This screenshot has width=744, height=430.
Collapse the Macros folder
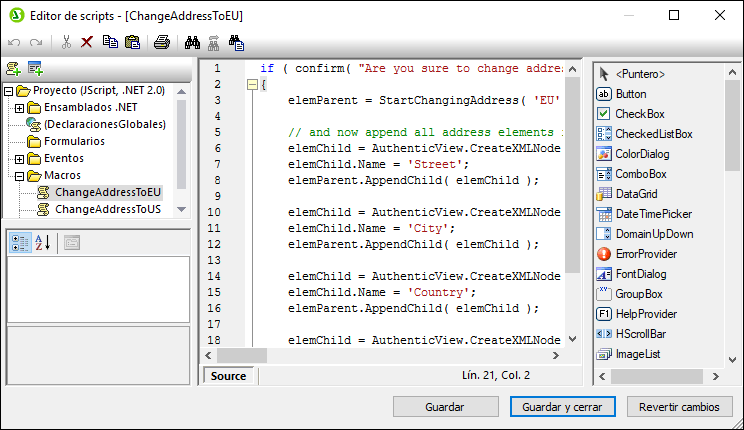[19, 176]
